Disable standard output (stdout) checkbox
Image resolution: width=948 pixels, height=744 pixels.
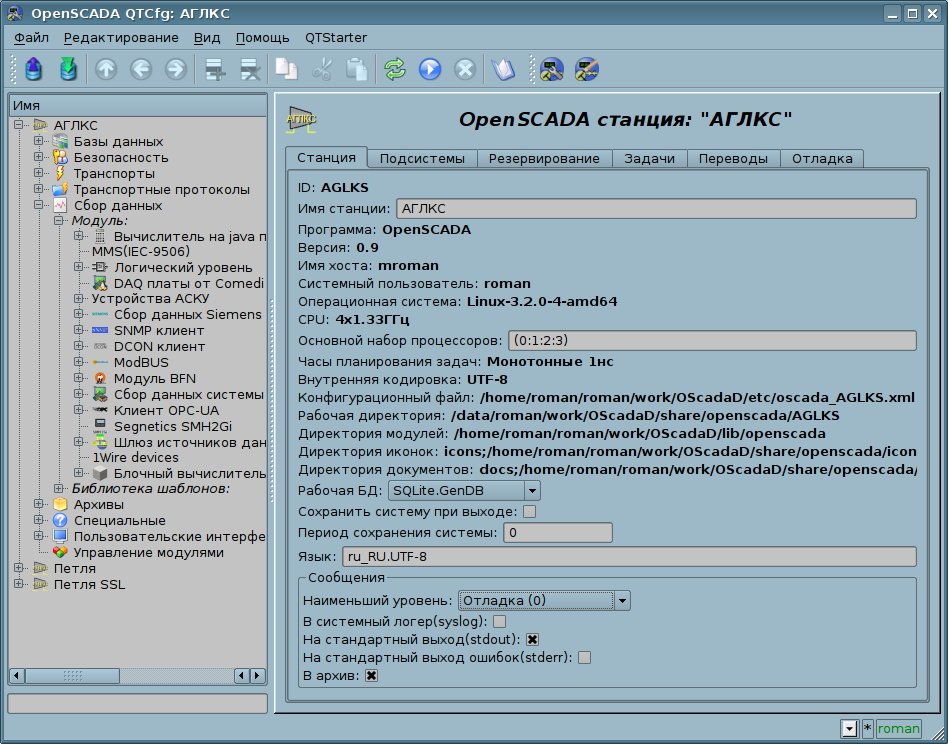[532, 639]
